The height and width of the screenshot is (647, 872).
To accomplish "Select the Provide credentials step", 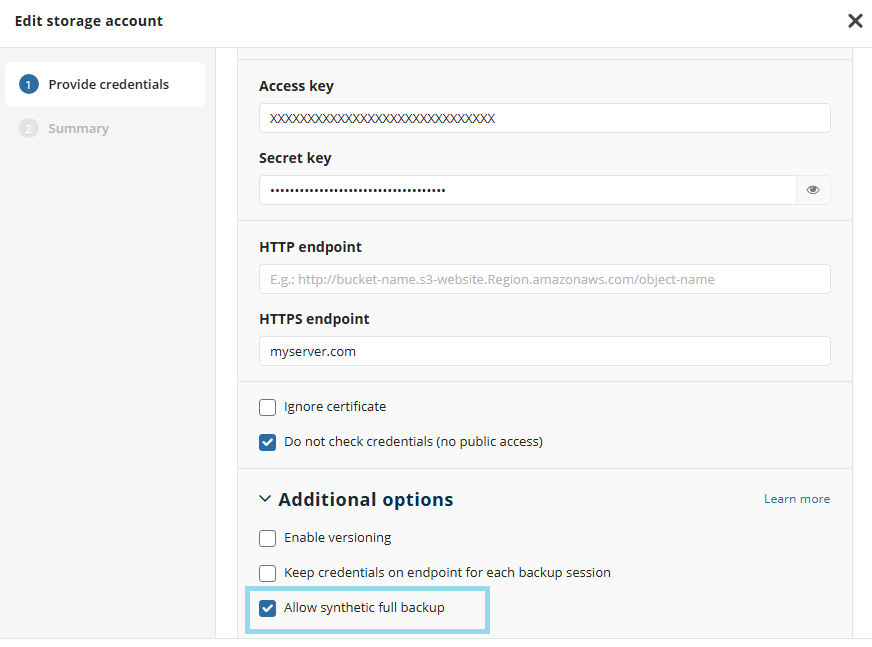I will 108,85.
